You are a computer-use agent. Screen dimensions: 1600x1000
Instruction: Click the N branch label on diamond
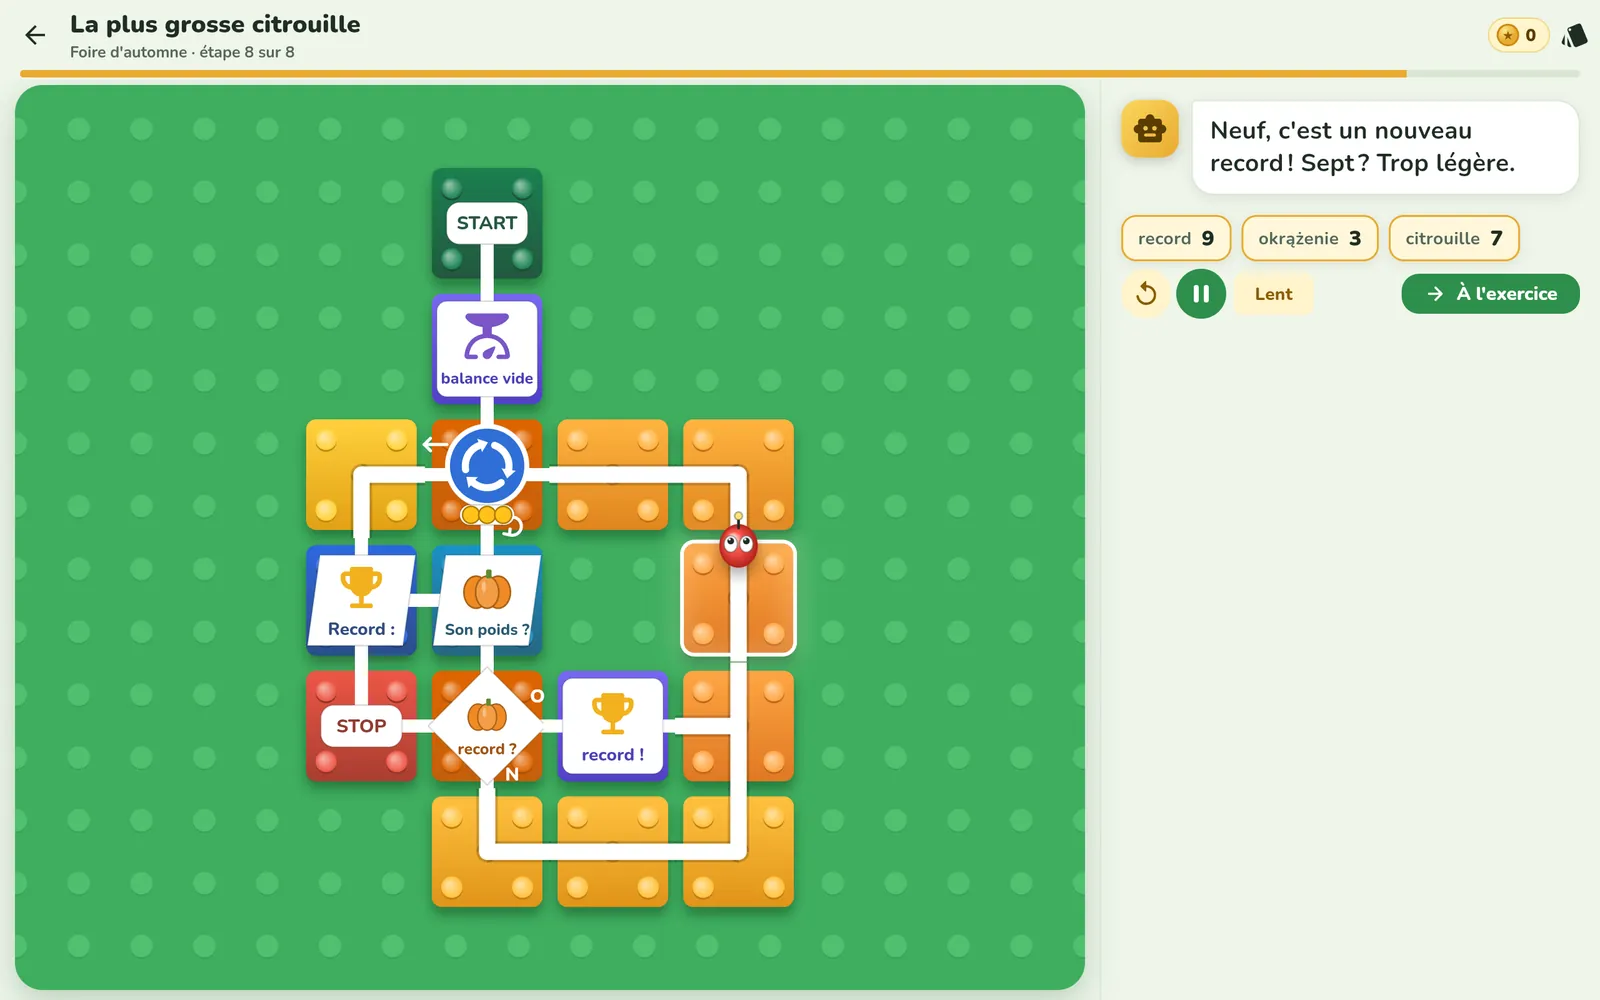(x=512, y=774)
